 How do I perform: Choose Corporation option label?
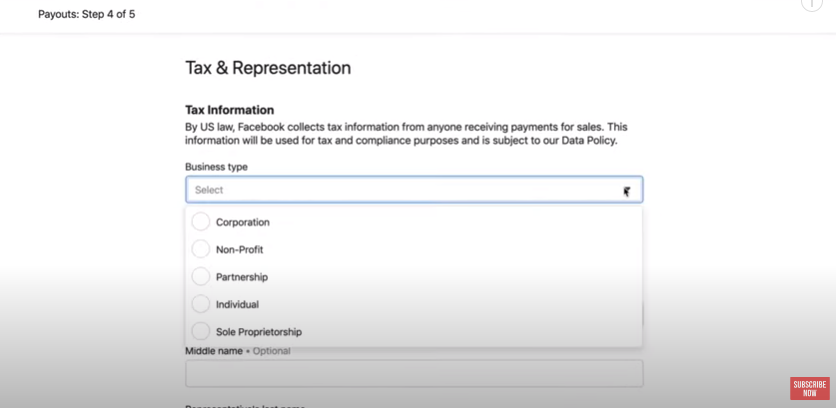point(243,222)
